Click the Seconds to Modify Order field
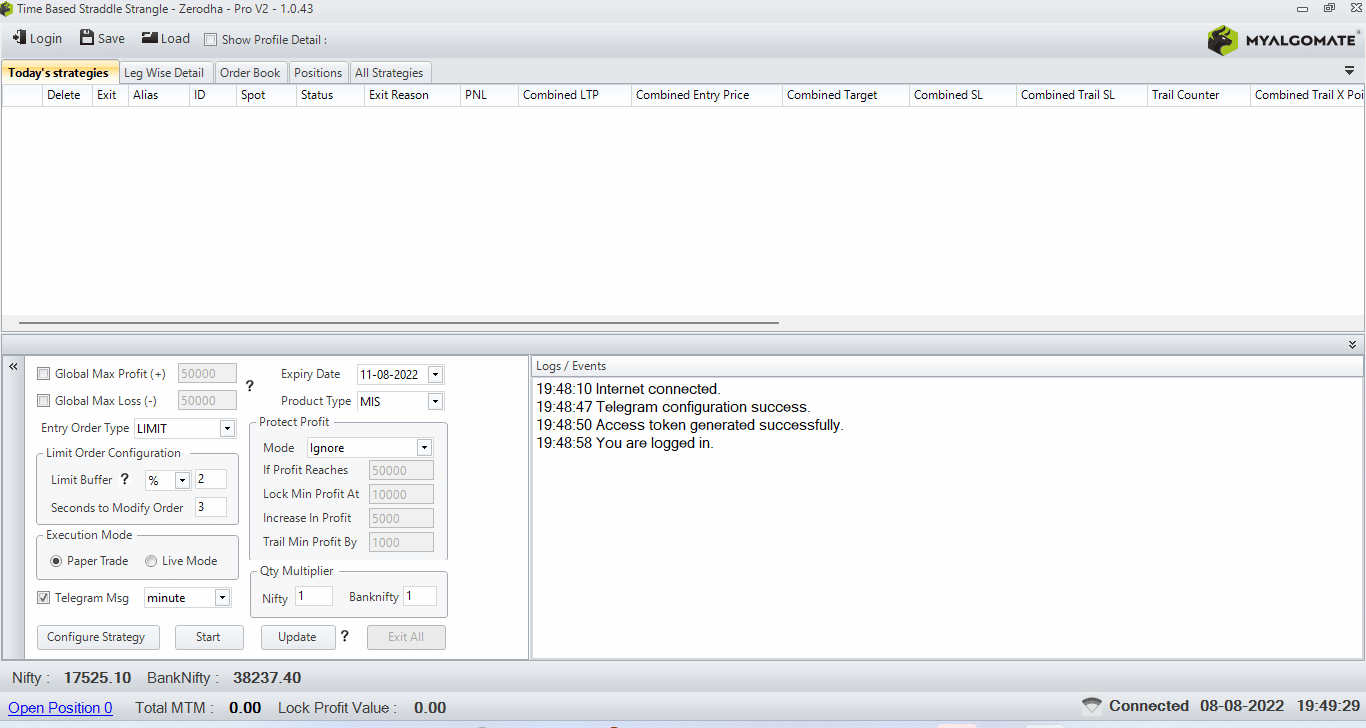This screenshot has width=1366, height=728. (211, 507)
